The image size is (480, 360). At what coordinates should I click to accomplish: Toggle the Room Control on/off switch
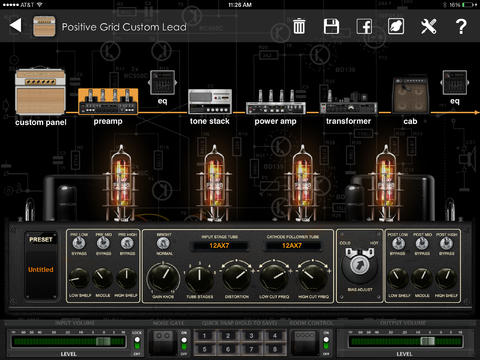(326, 343)
